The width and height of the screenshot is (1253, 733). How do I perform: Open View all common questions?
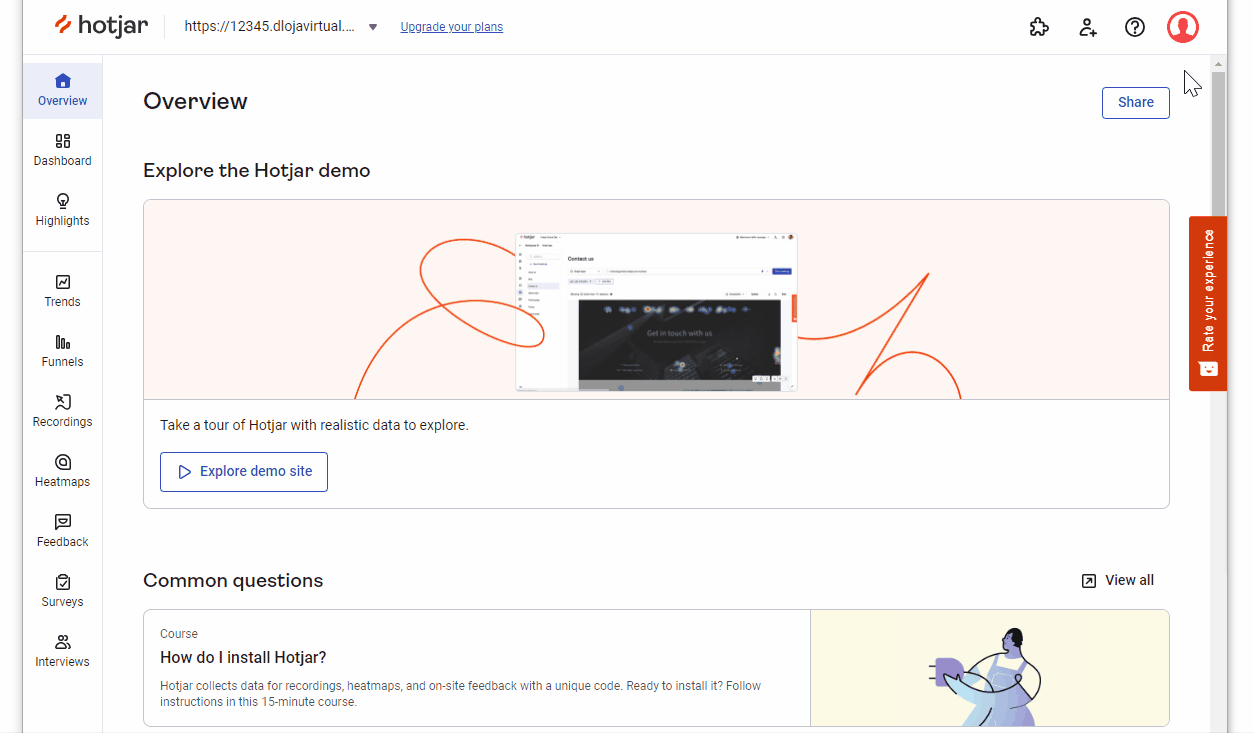pyautogui.click(x=1118, y=580)
